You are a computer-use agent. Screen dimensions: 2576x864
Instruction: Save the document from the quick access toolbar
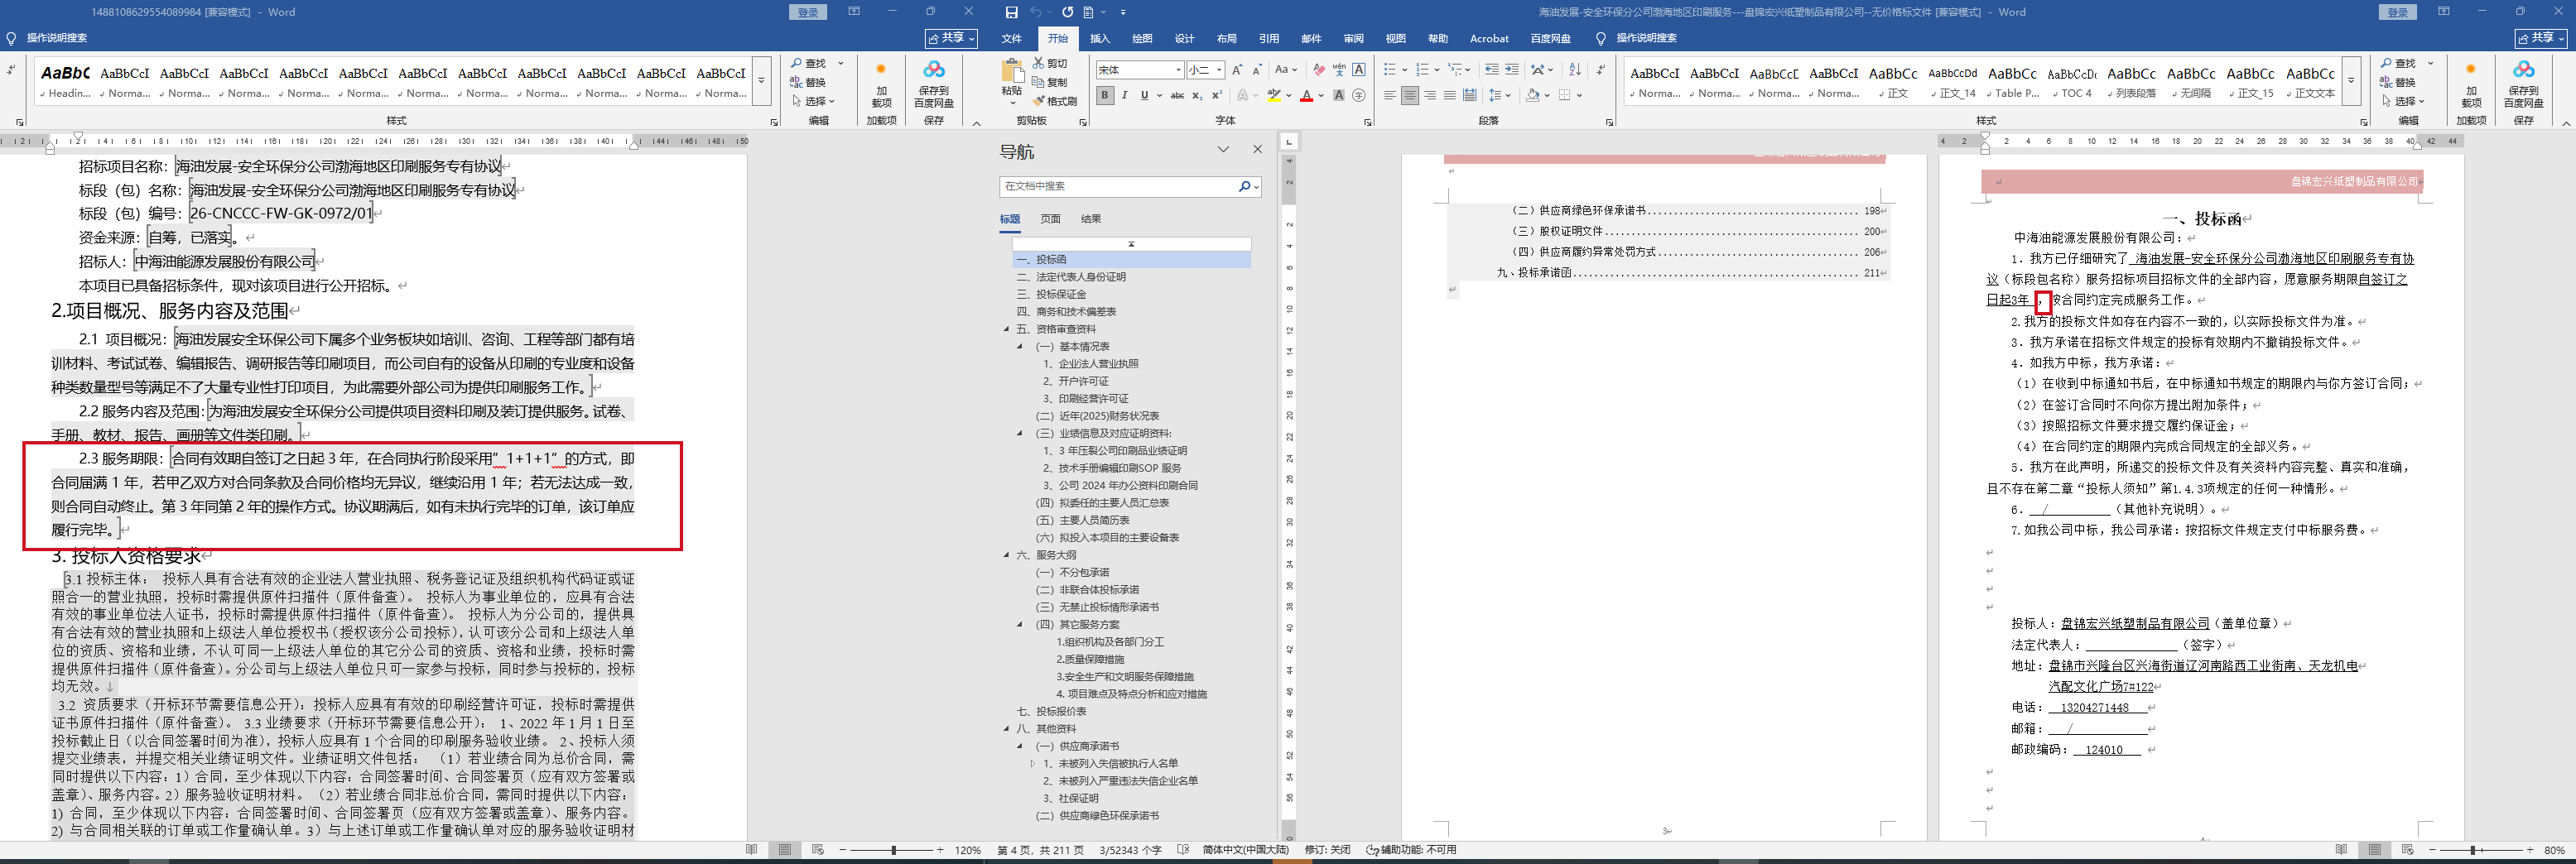[x=1011, y=12]
